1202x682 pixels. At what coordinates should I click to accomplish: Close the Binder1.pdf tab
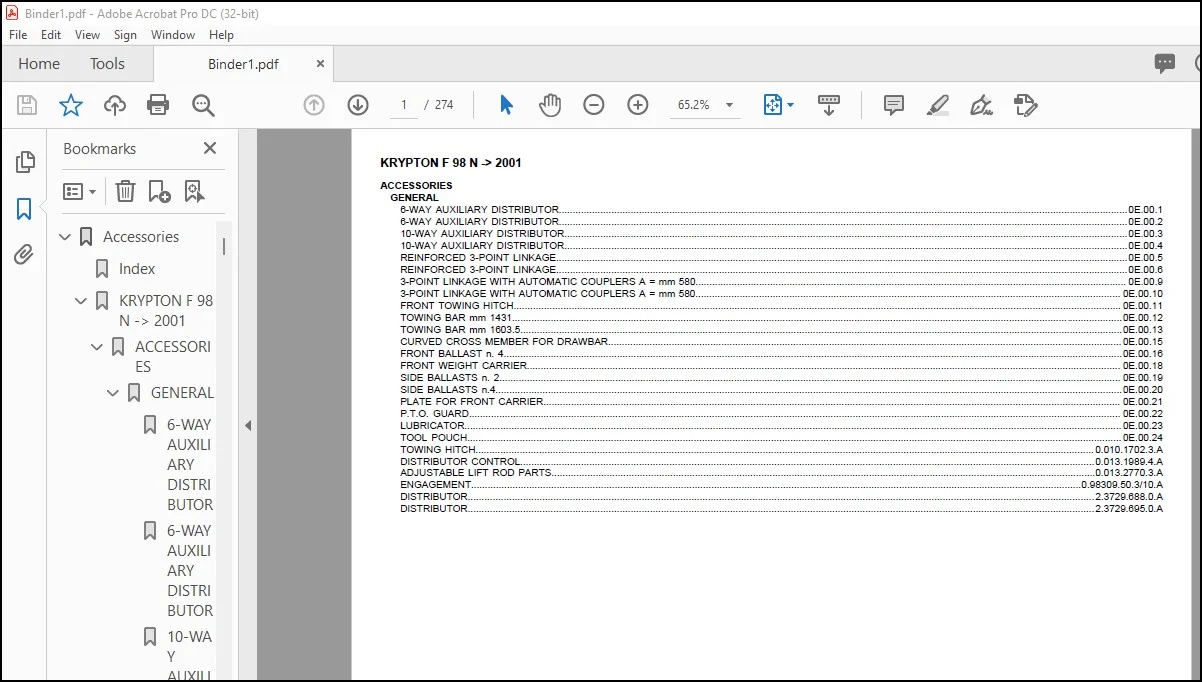pyautogui.click(x=320, y=63)
